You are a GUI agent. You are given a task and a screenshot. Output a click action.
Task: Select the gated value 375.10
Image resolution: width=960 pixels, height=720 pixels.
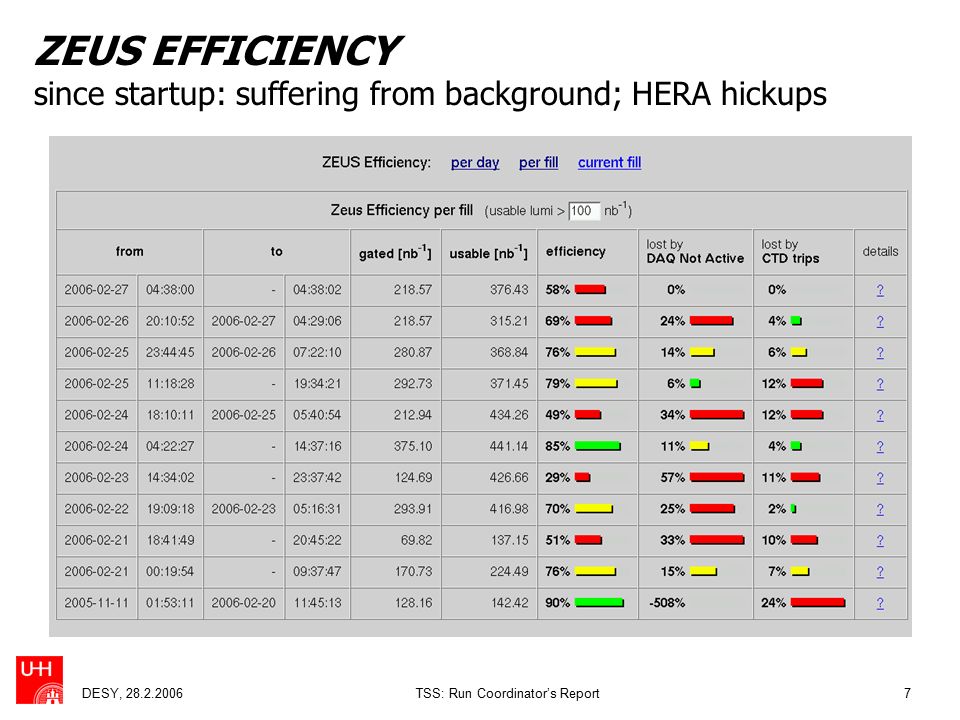click(x=413, y=446)
